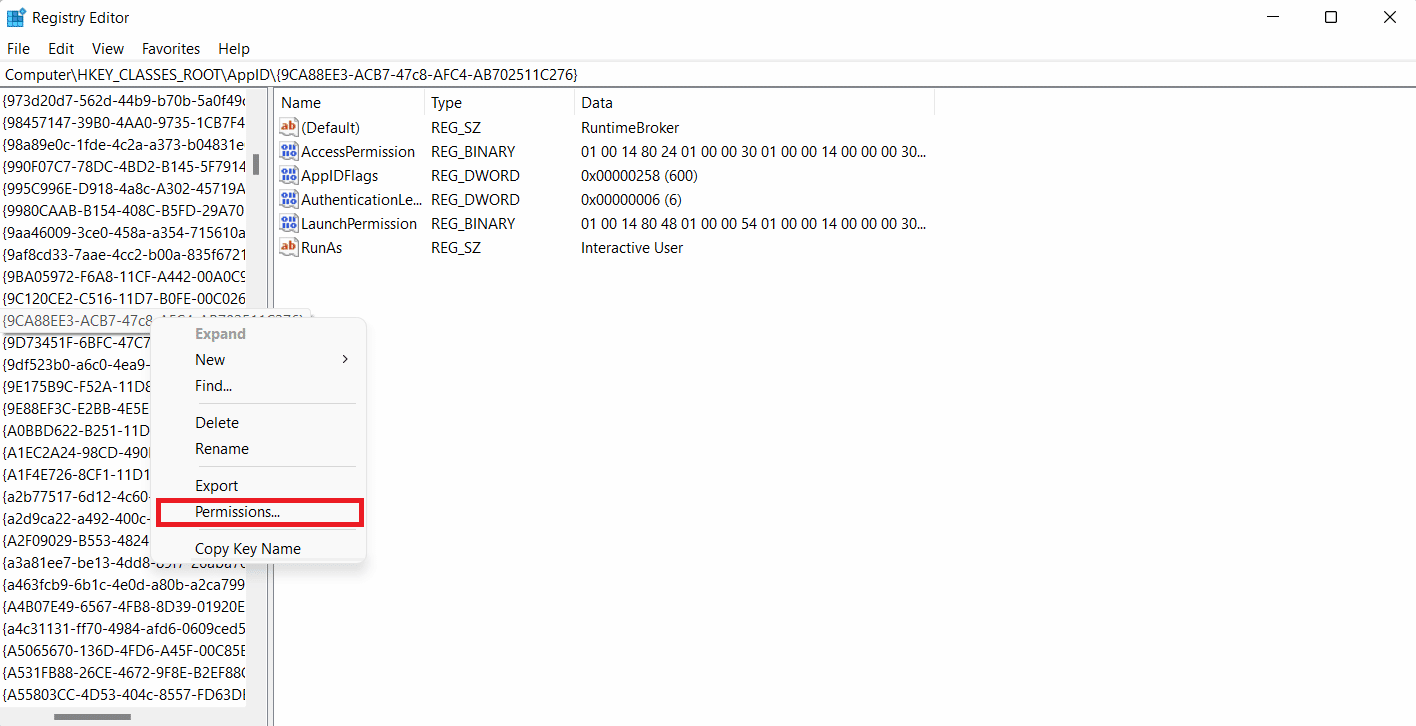Screen dimensions: 1416x726
Task: Click the (Default) string value icon
Action: click(x=289, y=127)
